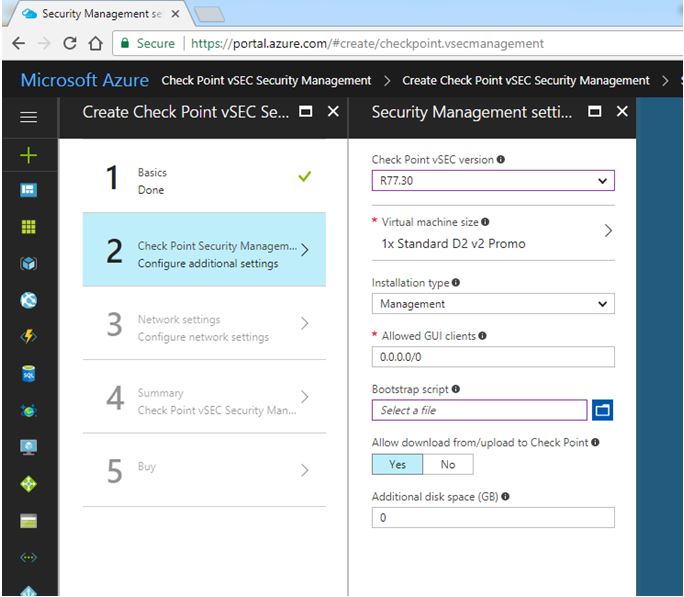
Task: Open the Resource groups cube icon
Action: pos(28,263)
